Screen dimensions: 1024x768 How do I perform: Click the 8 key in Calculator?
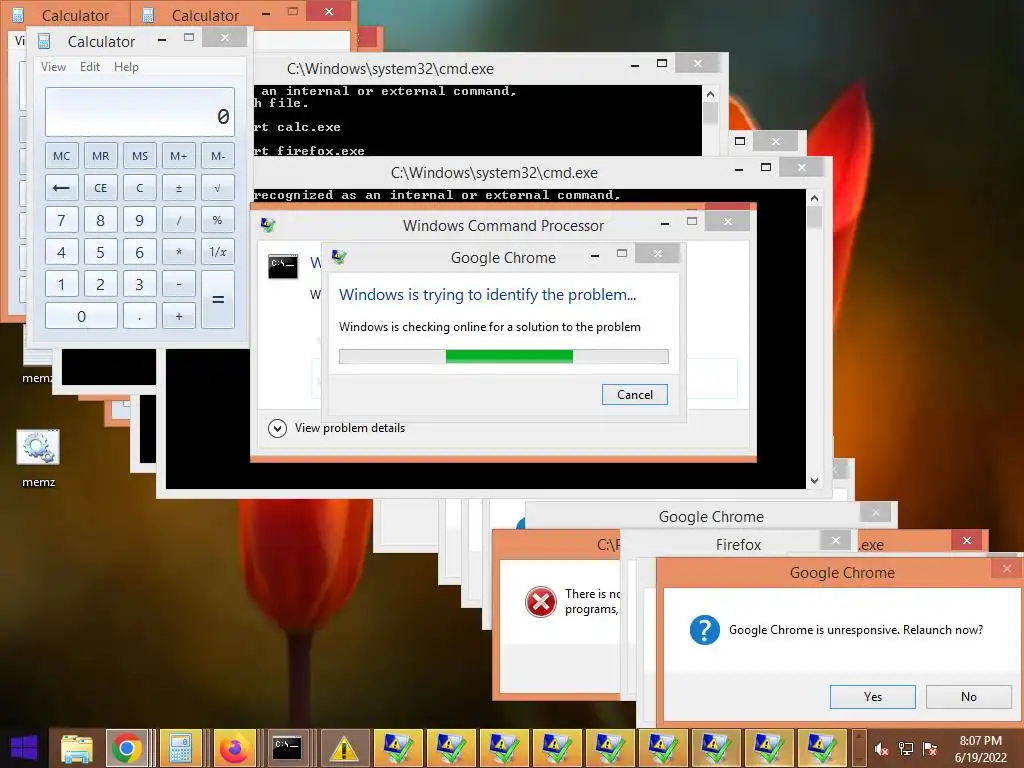tap(101, 220)
